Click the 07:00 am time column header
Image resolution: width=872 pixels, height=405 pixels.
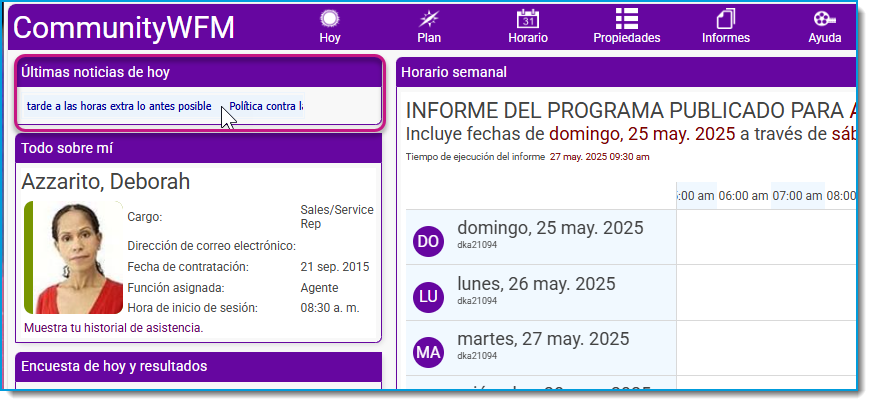[x=797, y=196]
